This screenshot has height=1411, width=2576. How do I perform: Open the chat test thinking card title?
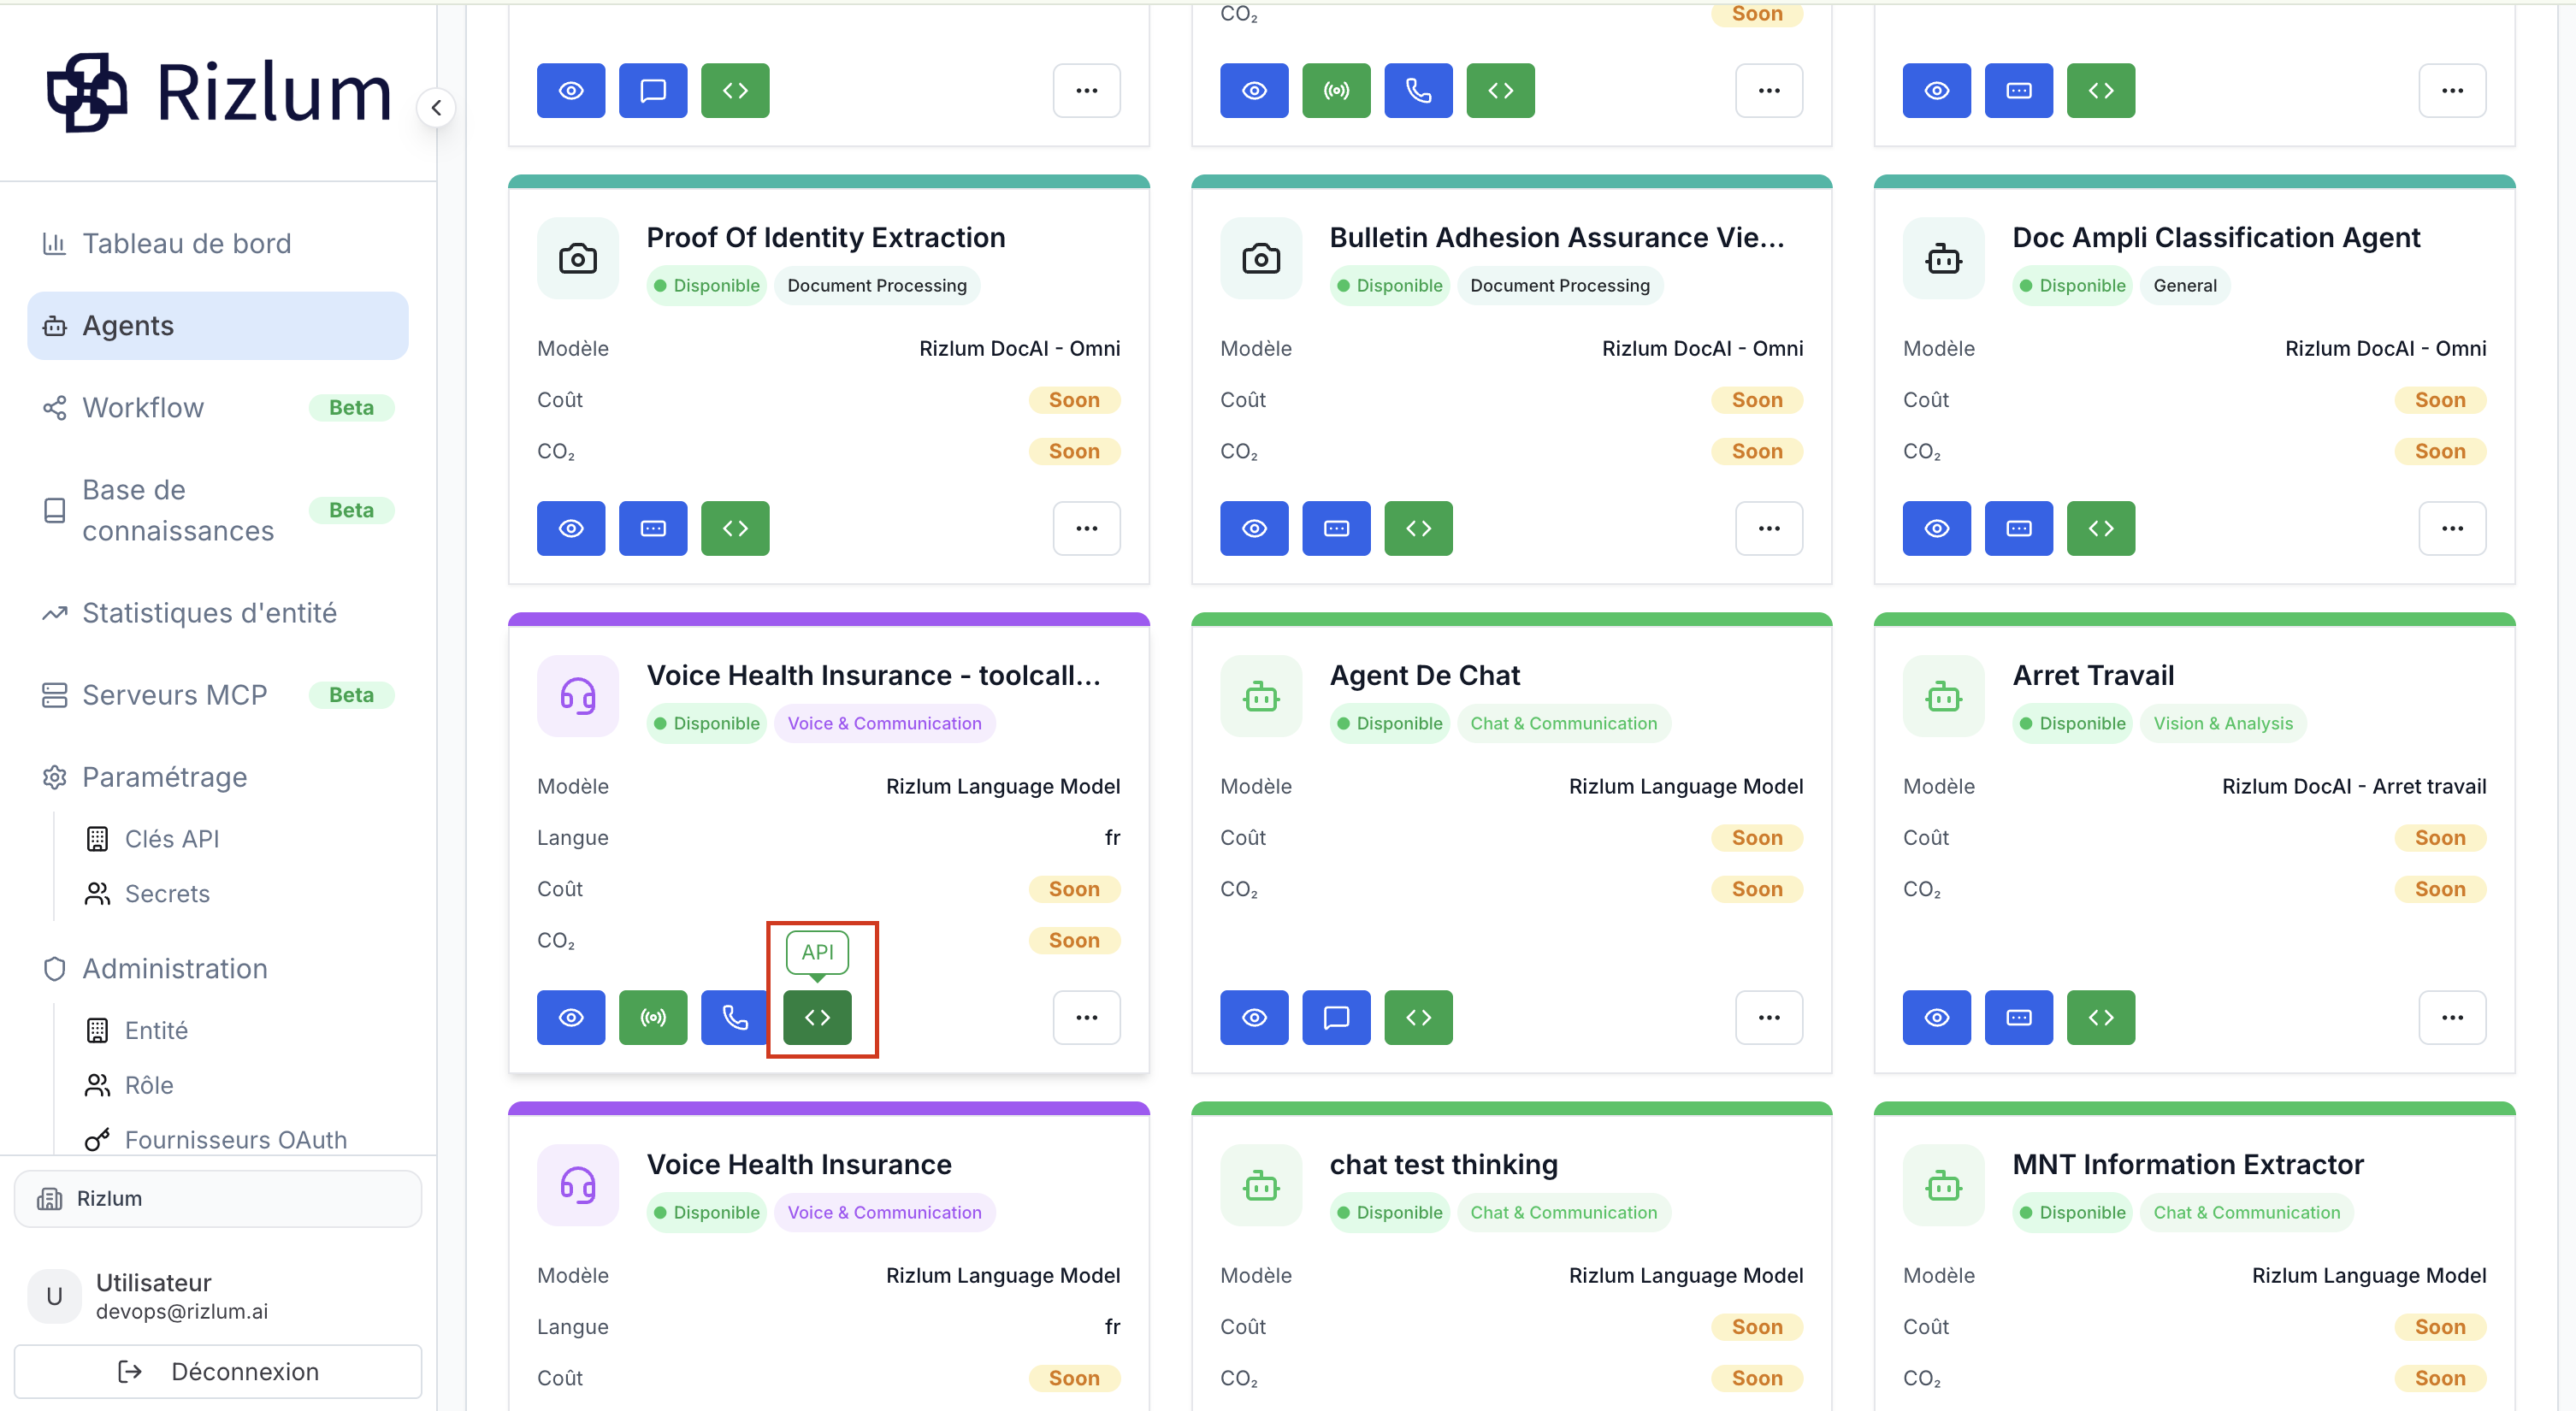coord(1443,1164)
